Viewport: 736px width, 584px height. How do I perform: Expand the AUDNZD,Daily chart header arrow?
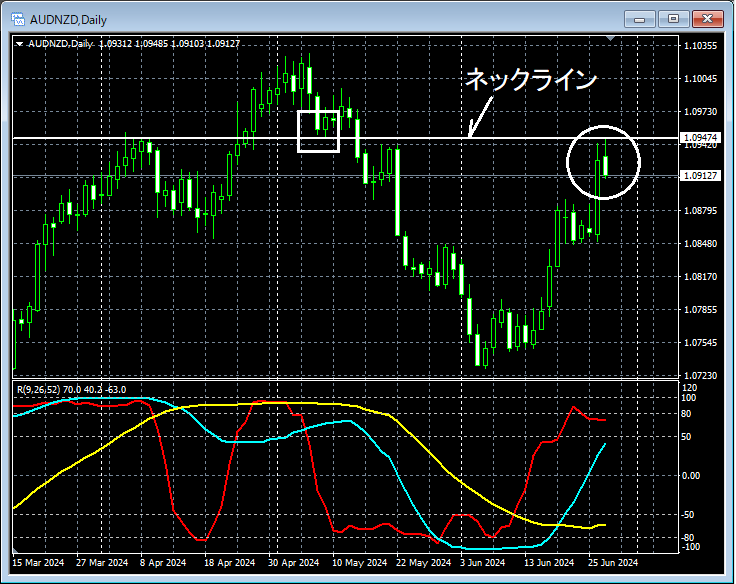(20, 44)
